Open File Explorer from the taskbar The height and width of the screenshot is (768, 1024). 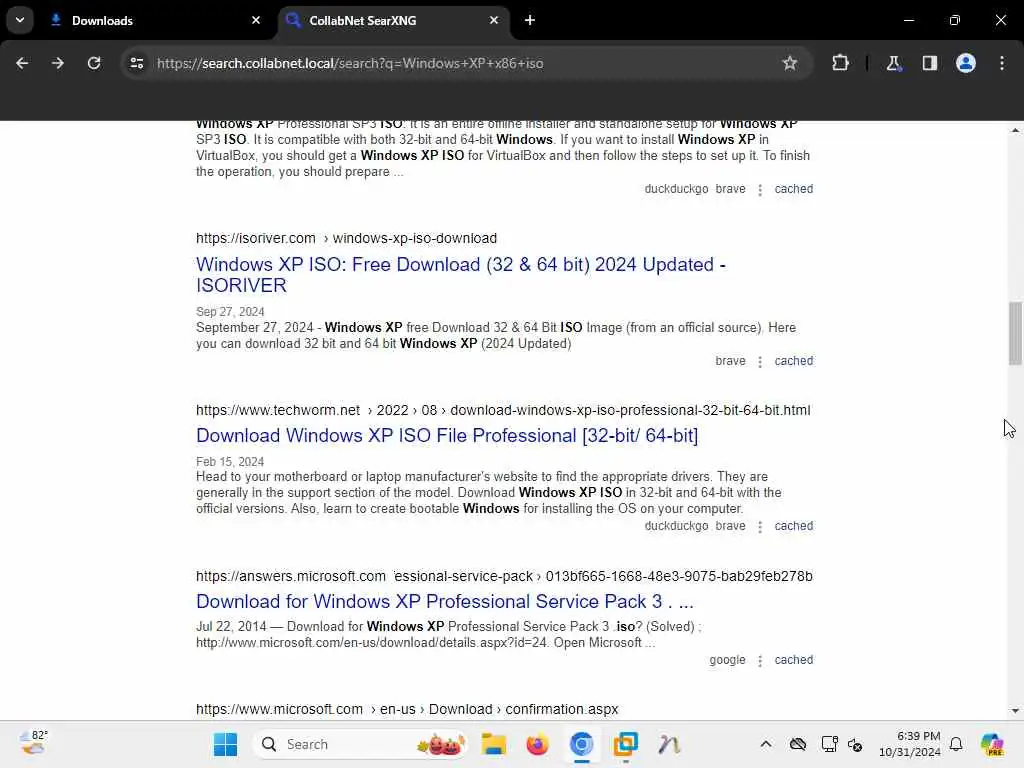click(494, 744)
